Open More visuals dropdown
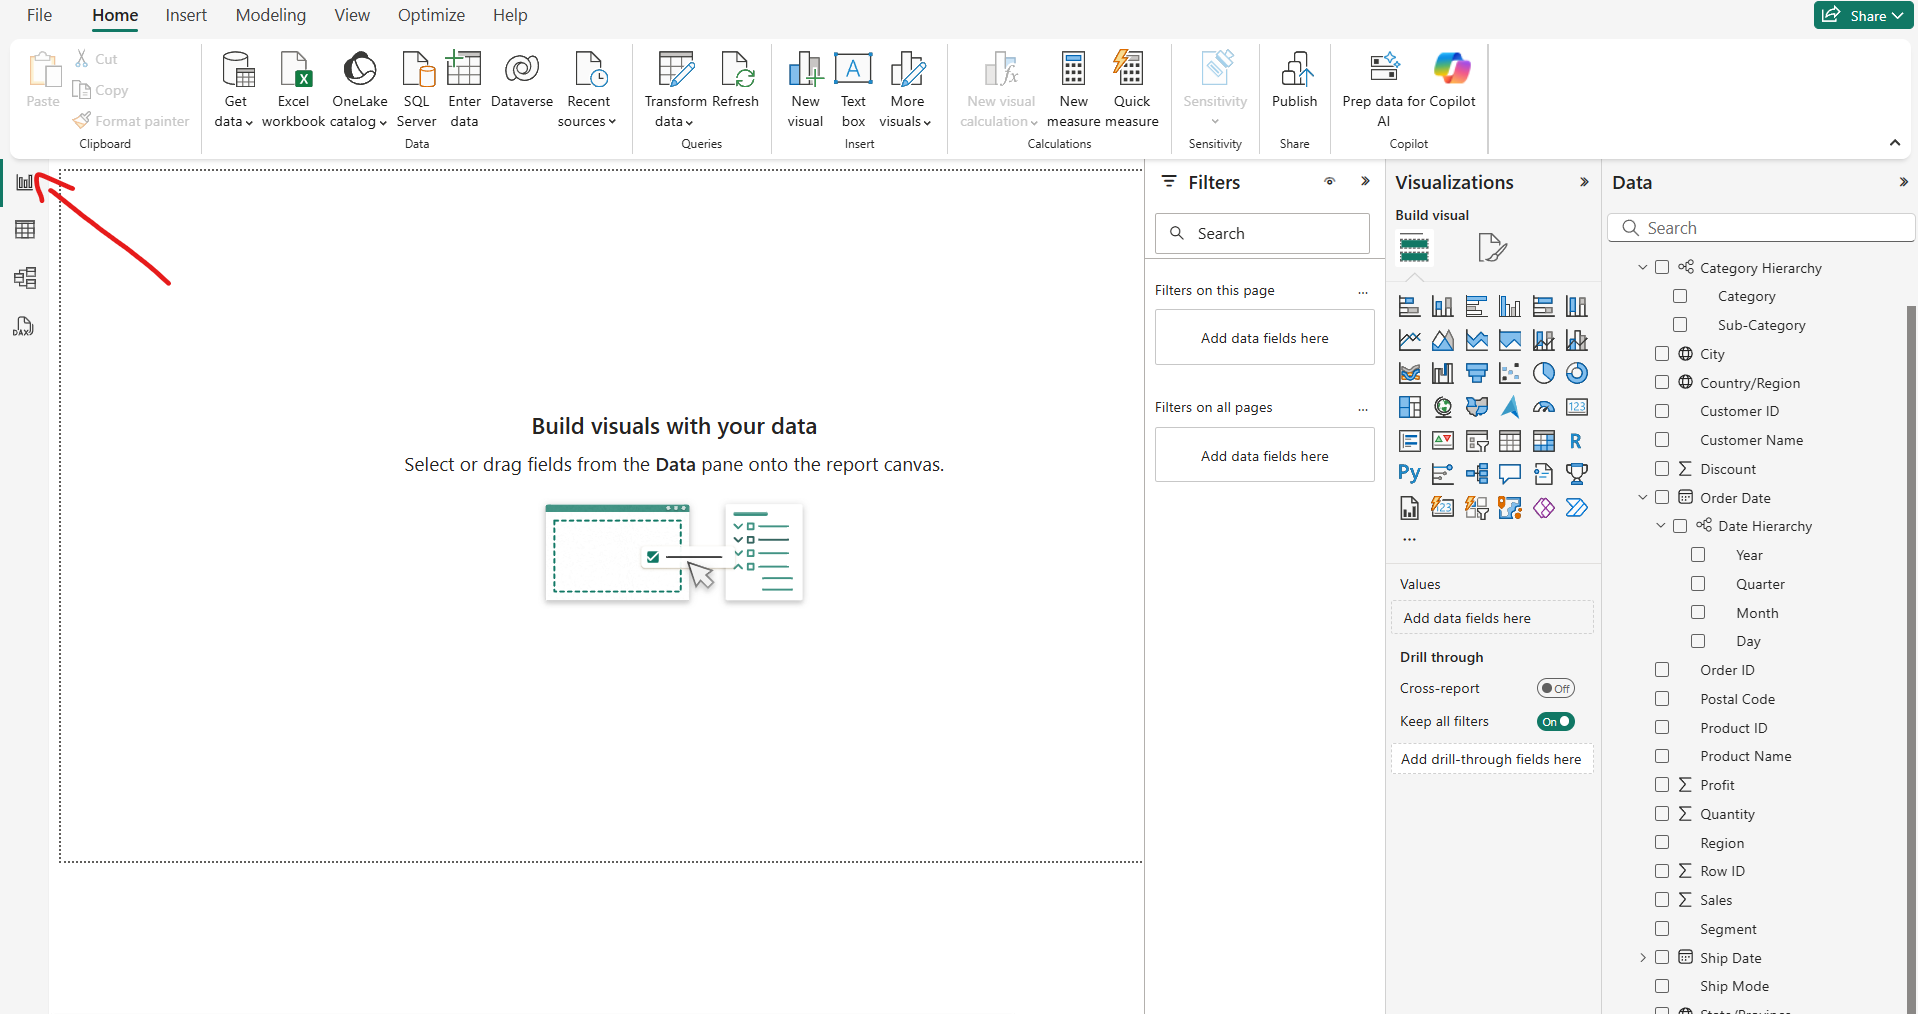 tap(906, 90)
